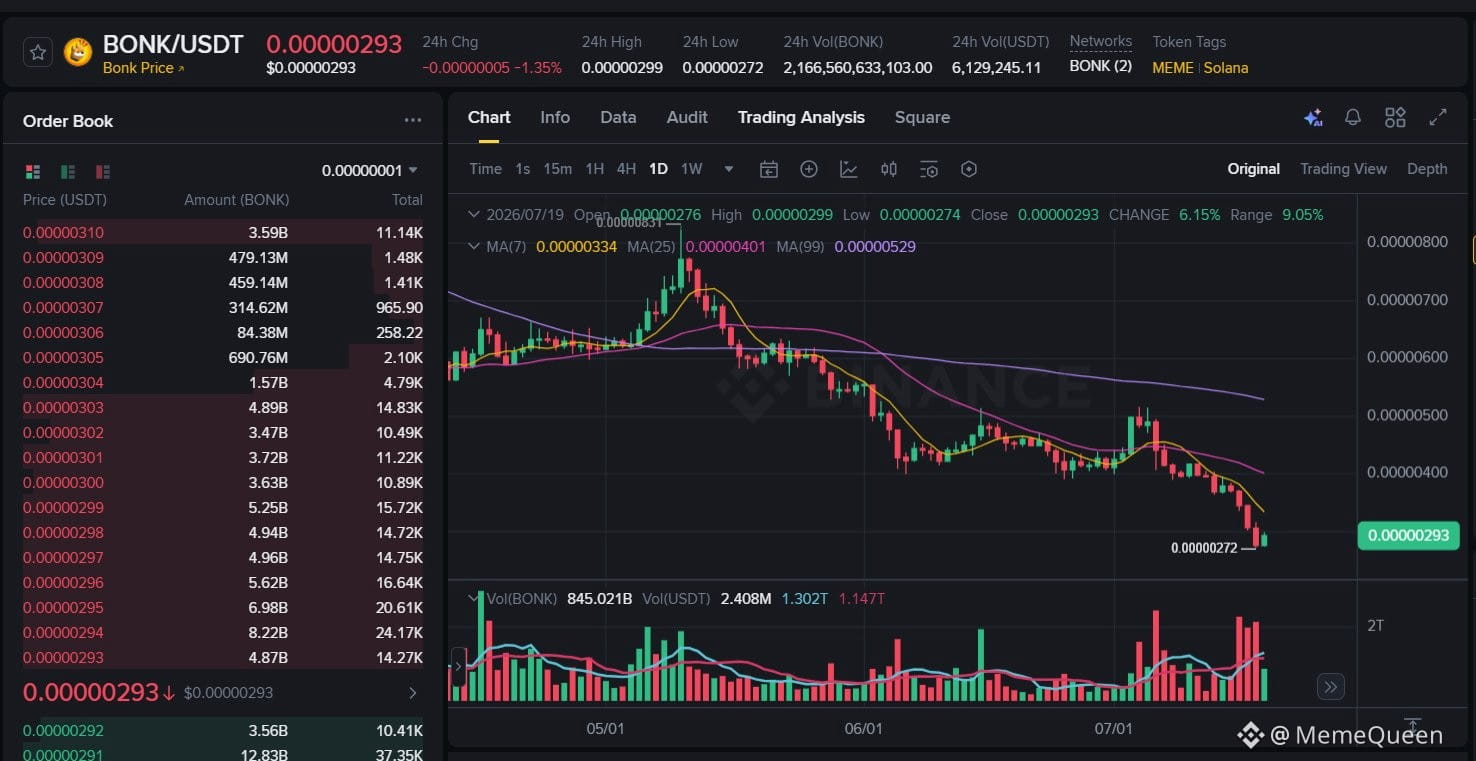Change candlestick chart style icon
Screen dimensions: 1476x761
889,169
